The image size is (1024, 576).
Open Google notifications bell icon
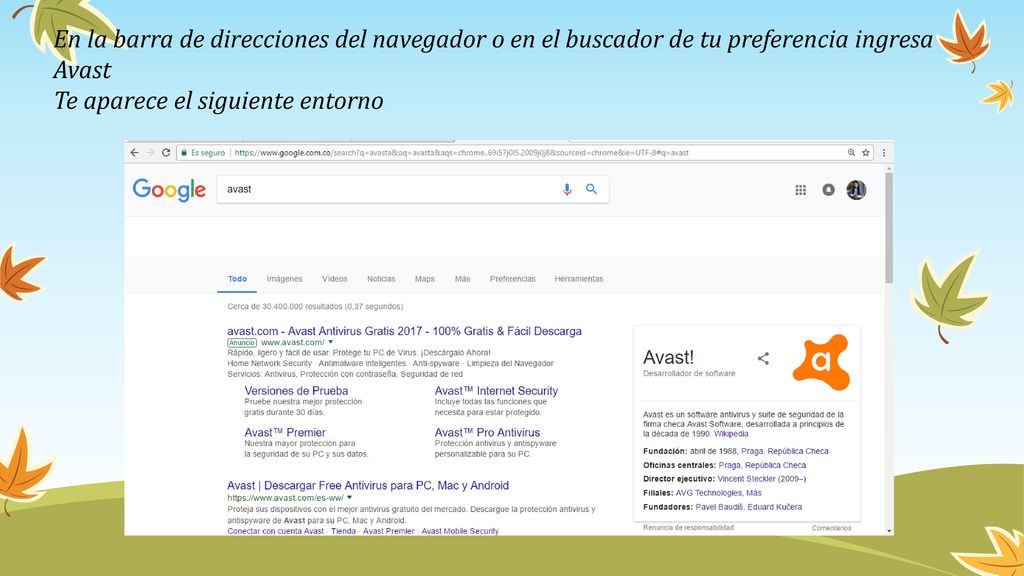[828, 190]
